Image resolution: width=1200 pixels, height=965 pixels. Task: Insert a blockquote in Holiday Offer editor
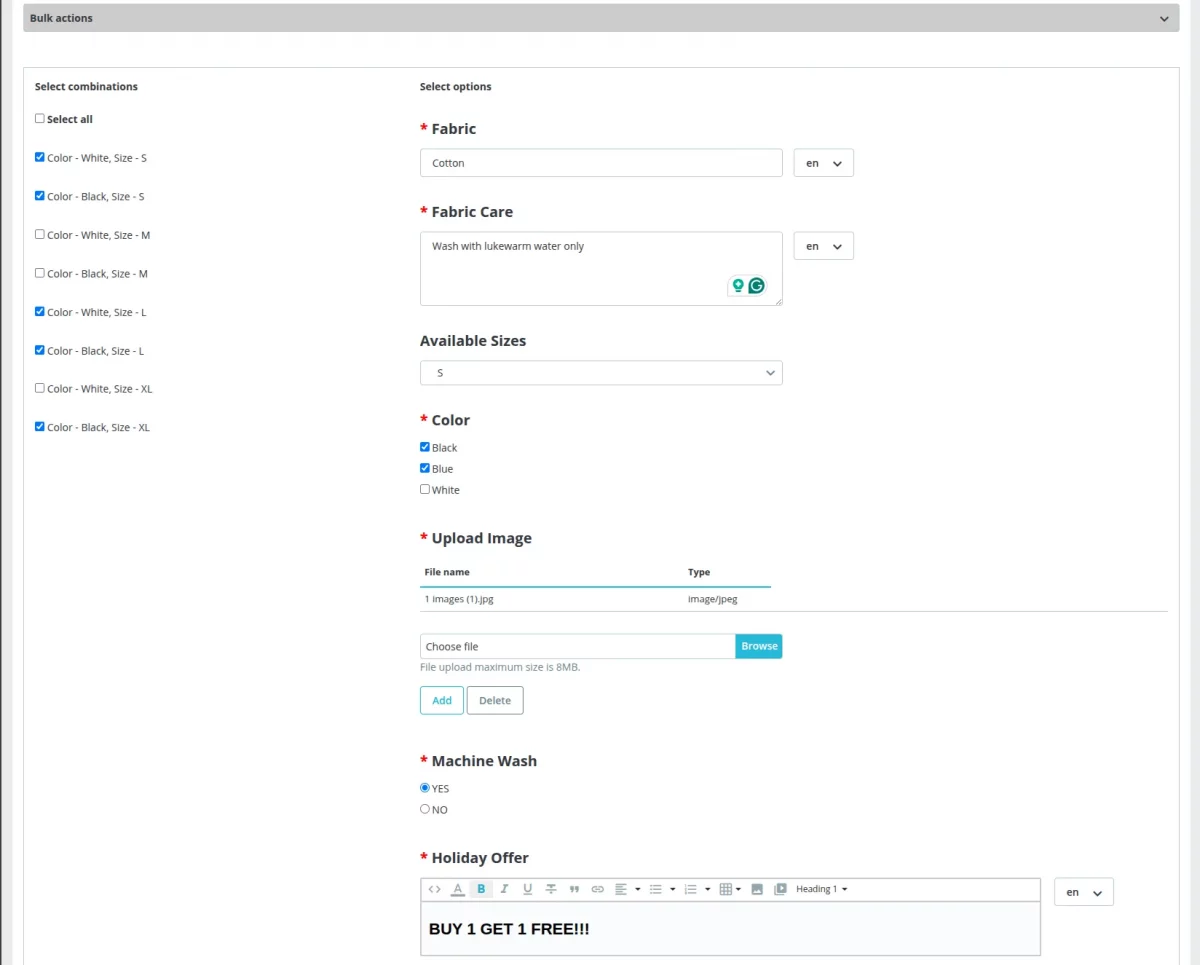(574, 888)
